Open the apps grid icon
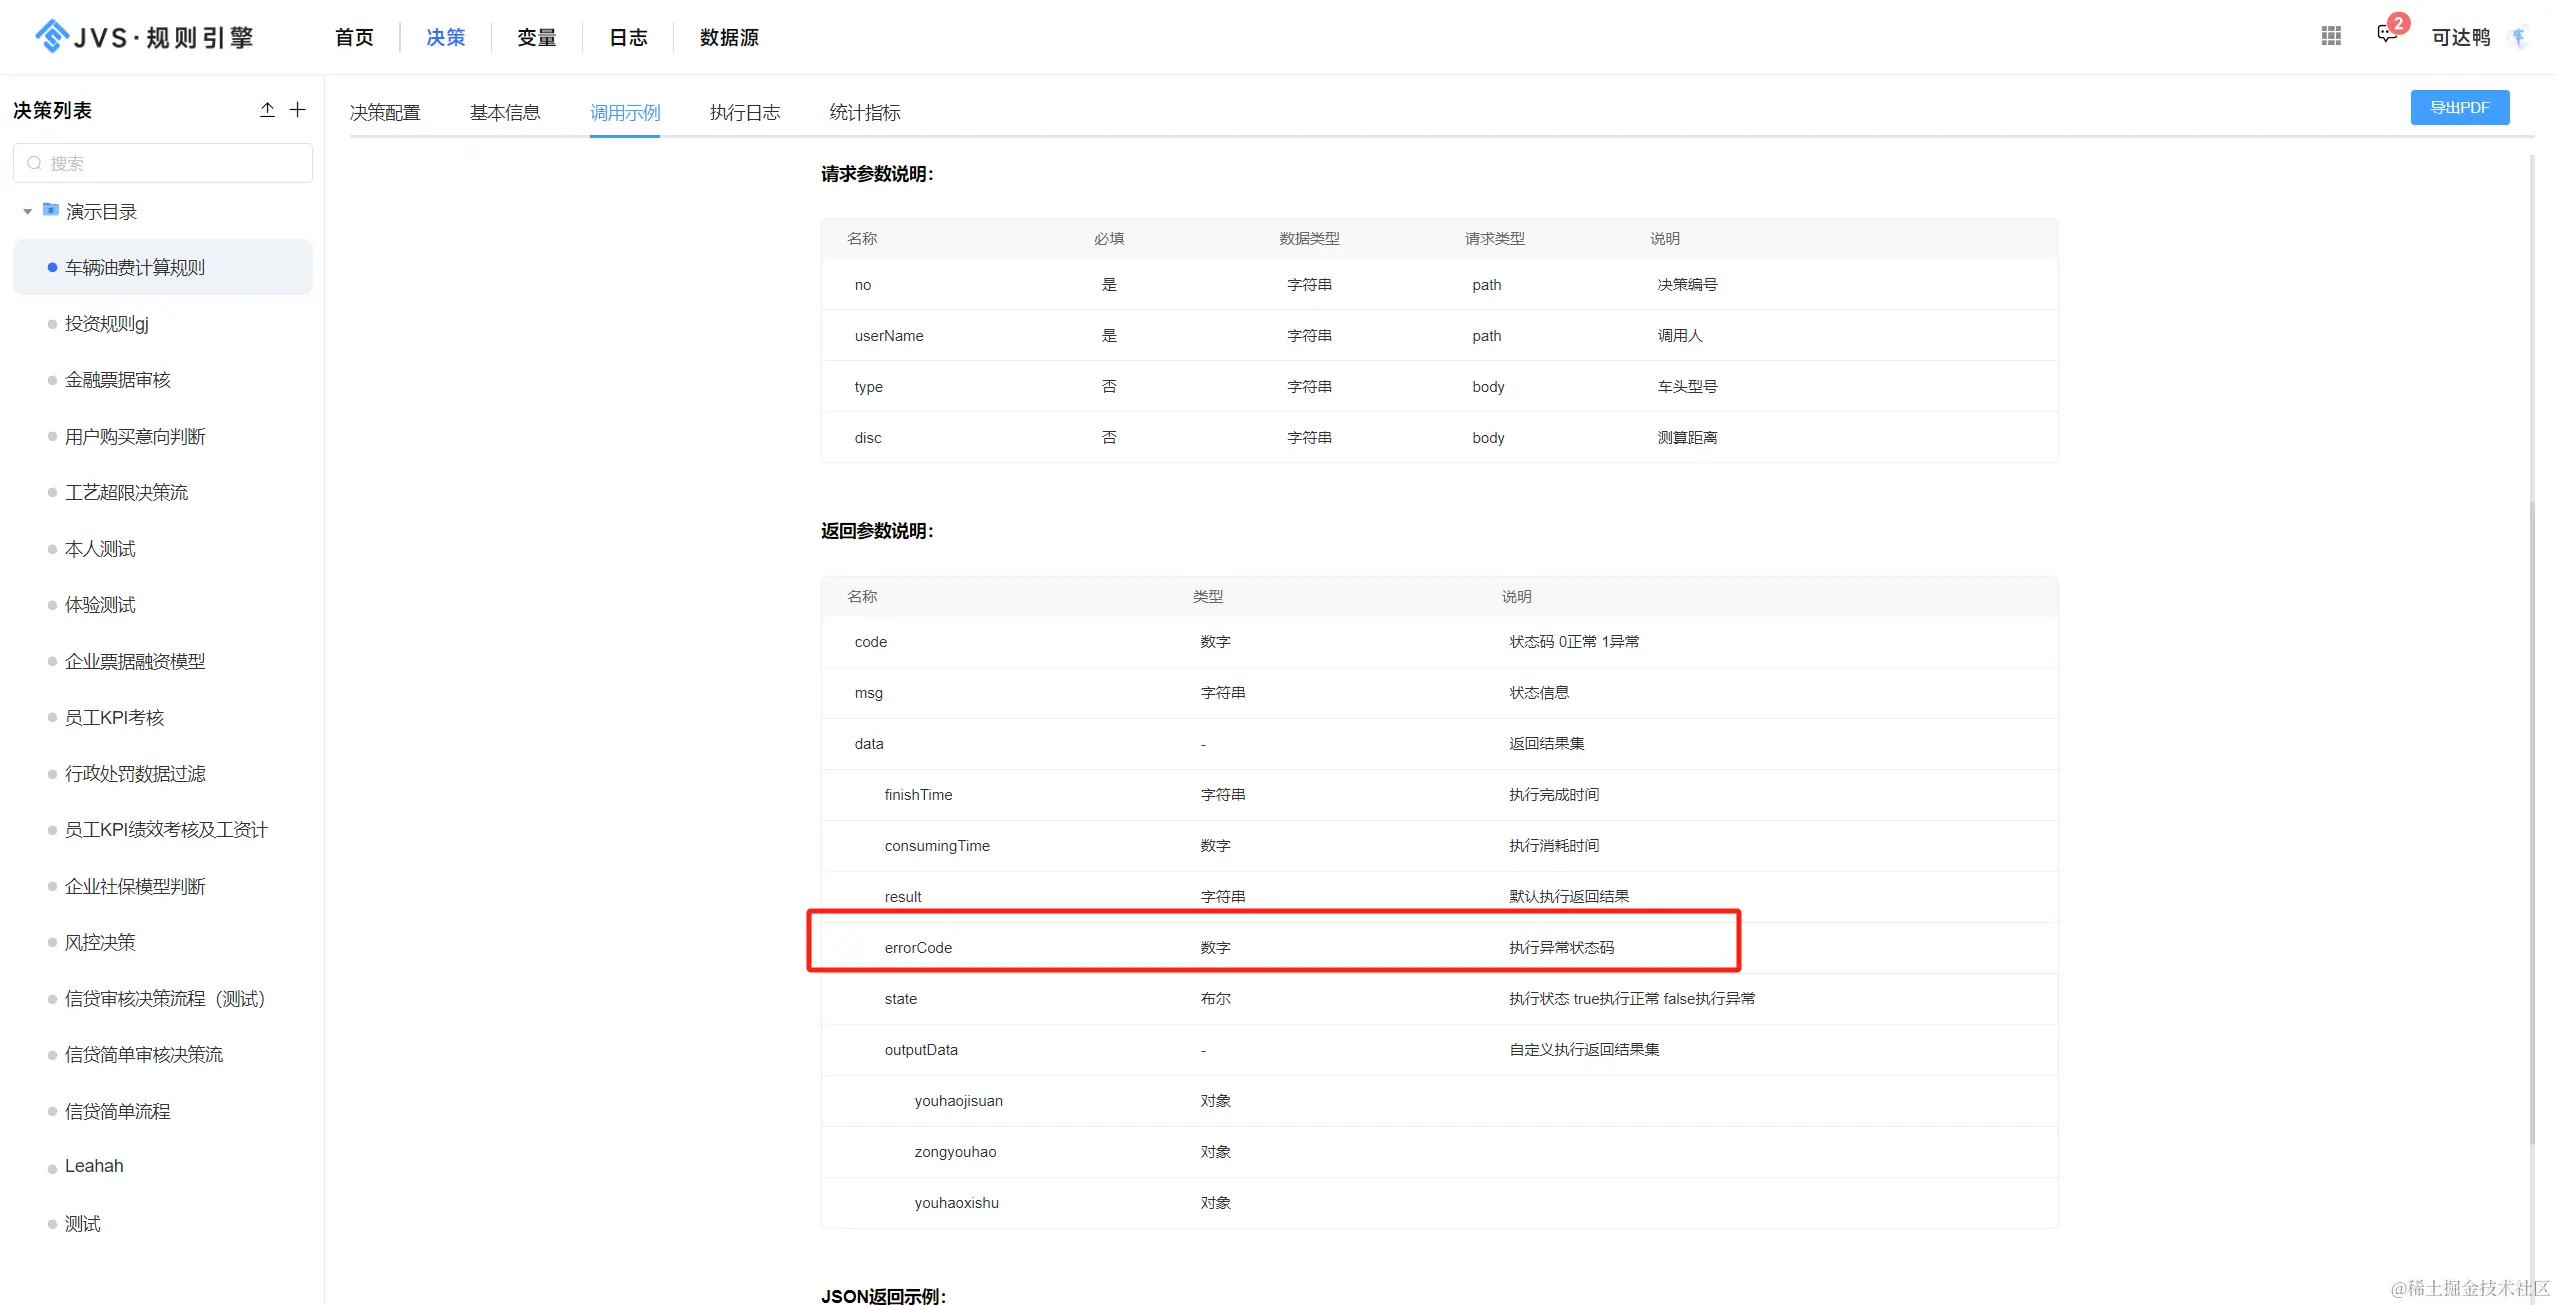The height and width of the screenshot is (1305, 2557). (x=2331, y=36)
